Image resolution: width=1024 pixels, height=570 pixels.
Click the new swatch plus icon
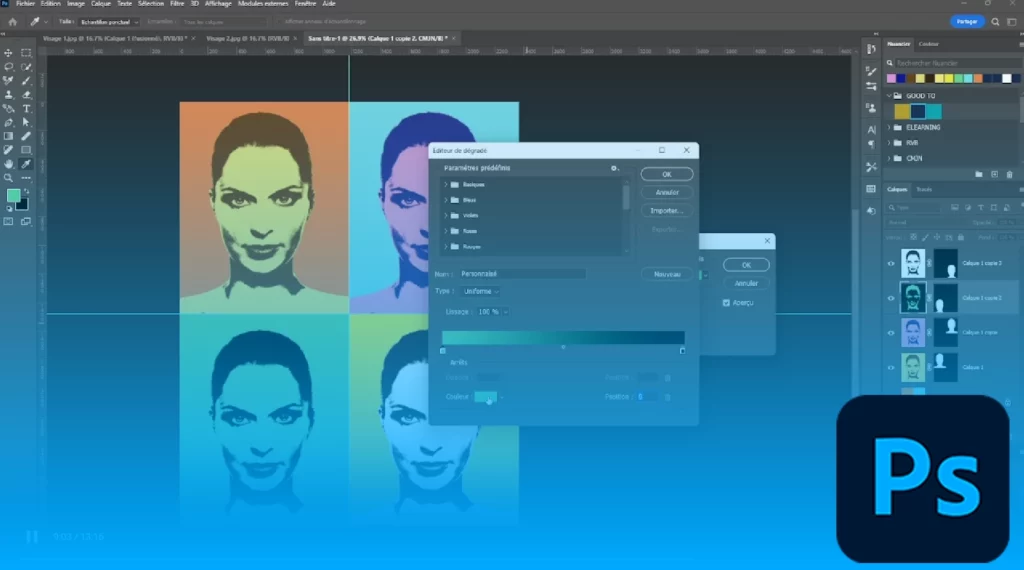pos(994,174)
